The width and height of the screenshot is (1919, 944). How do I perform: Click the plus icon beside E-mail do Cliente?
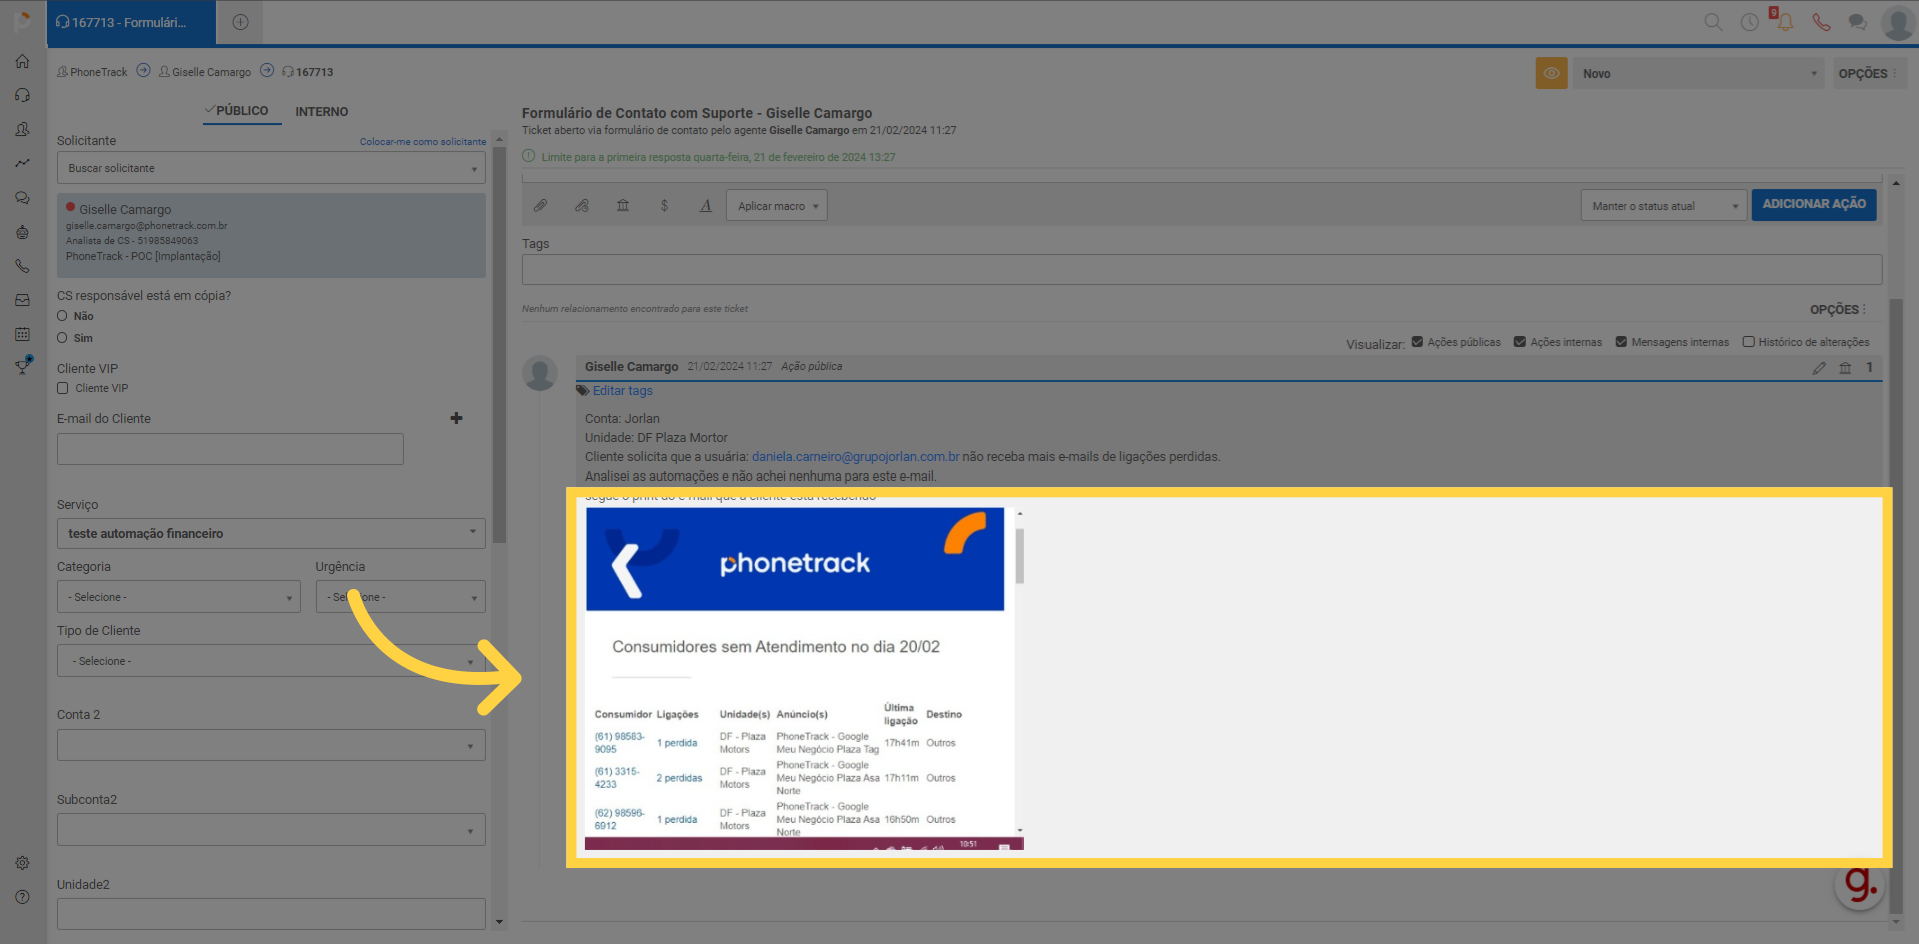456,418
